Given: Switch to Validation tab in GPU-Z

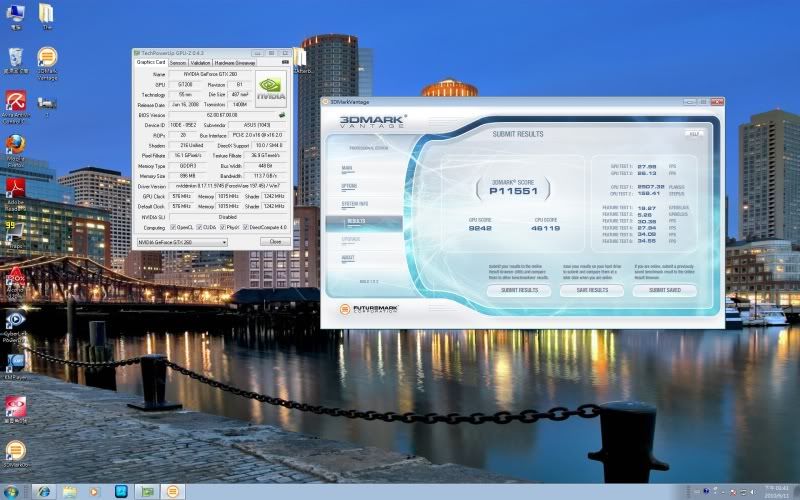Looking at the screenshot, I should (200, 63).
